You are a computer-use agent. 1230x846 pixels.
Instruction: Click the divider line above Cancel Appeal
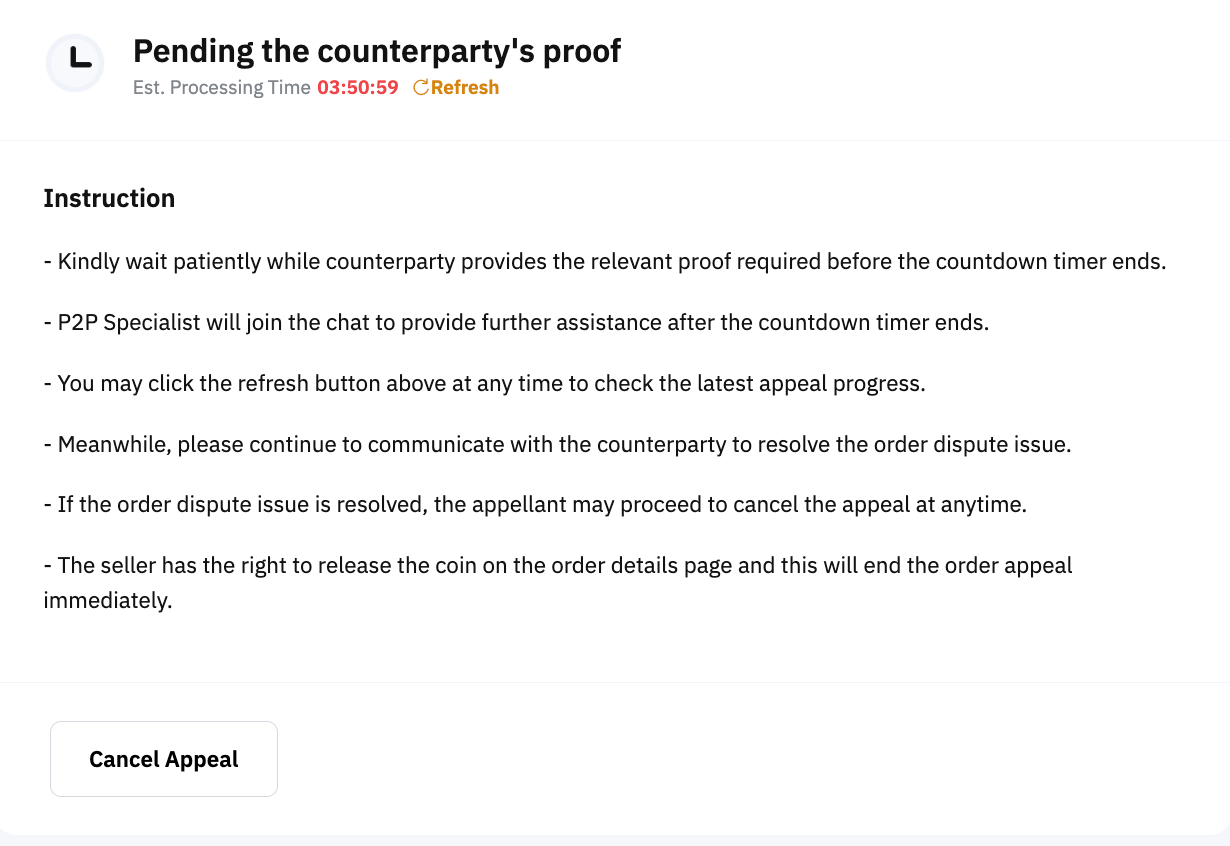(615, 683)
